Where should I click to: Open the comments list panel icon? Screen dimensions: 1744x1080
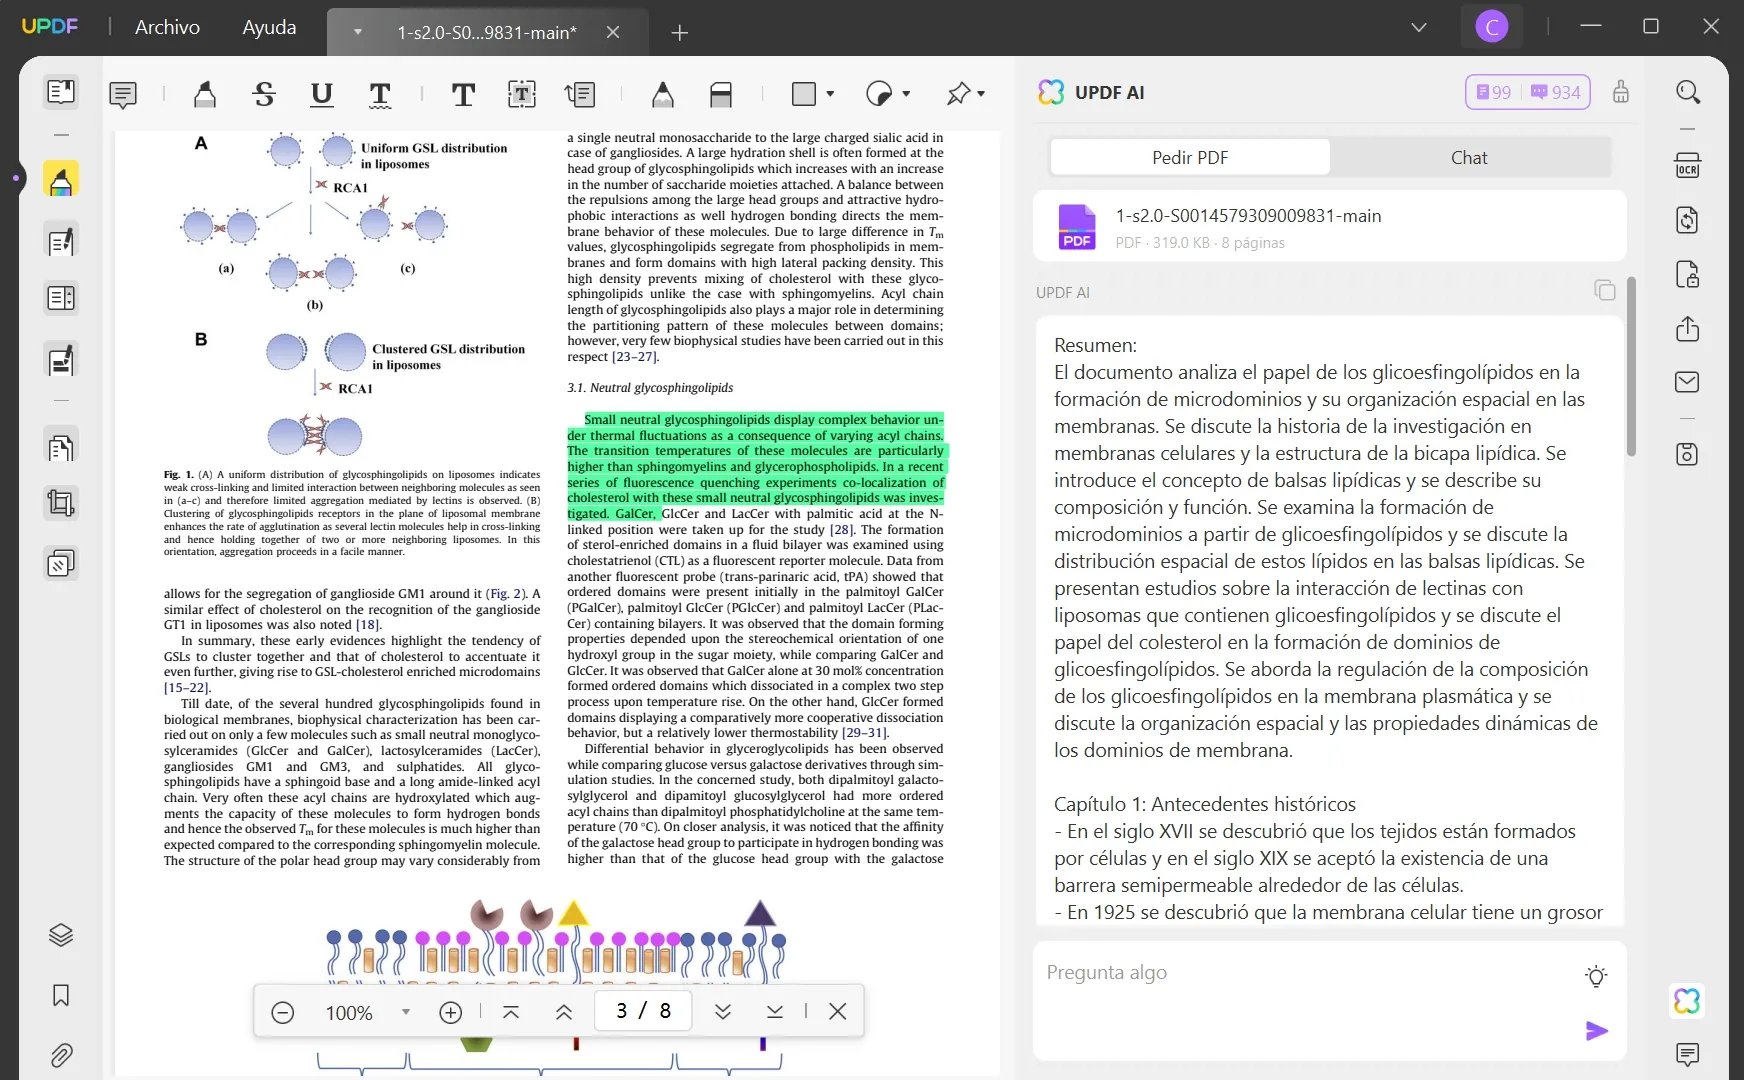click(1688, 1054)
